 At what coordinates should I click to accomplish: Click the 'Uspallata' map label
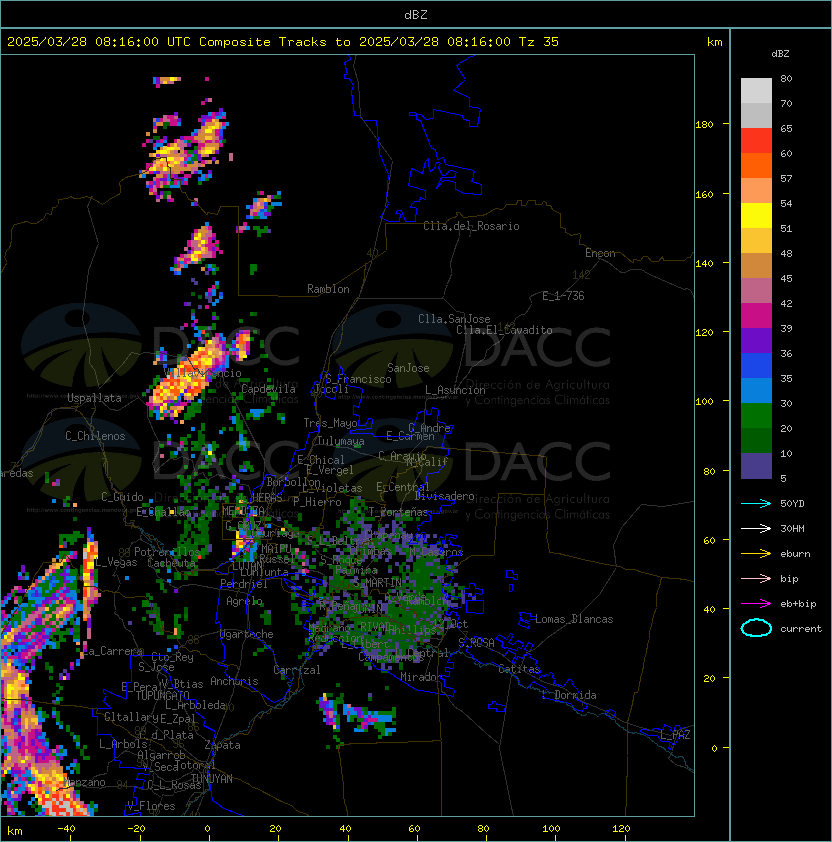point(94,398)
